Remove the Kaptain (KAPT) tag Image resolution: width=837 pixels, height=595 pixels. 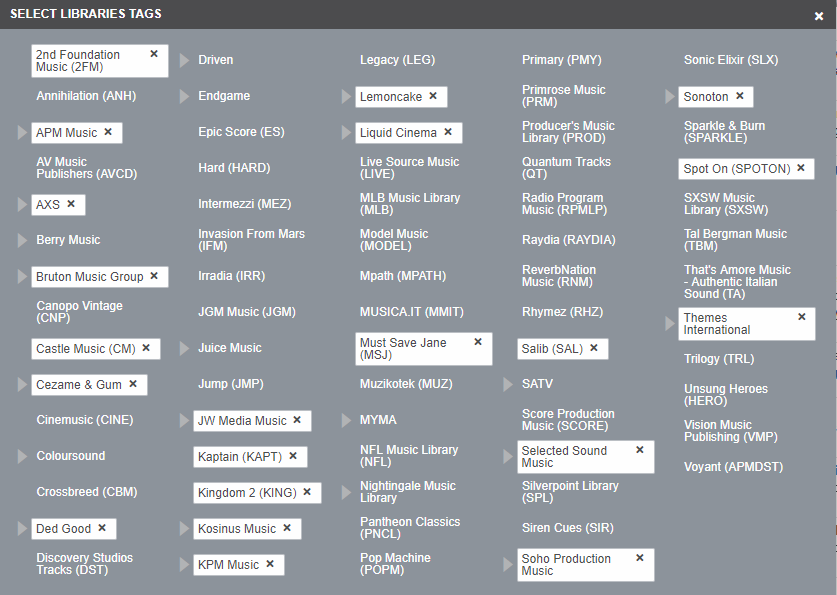coord(293,456)
